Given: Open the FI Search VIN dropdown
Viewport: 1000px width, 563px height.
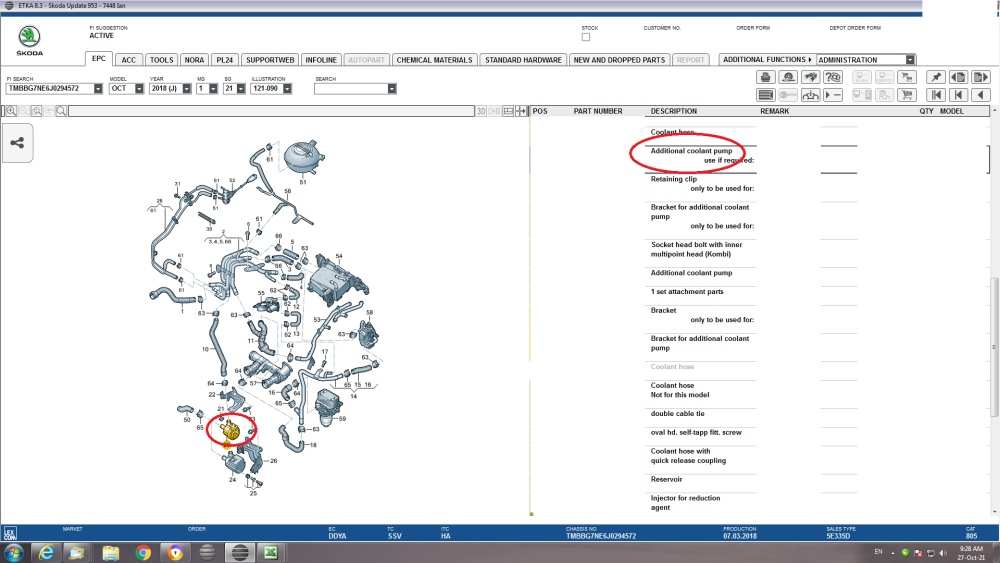Looking at the screenshot, I should 98,89.
